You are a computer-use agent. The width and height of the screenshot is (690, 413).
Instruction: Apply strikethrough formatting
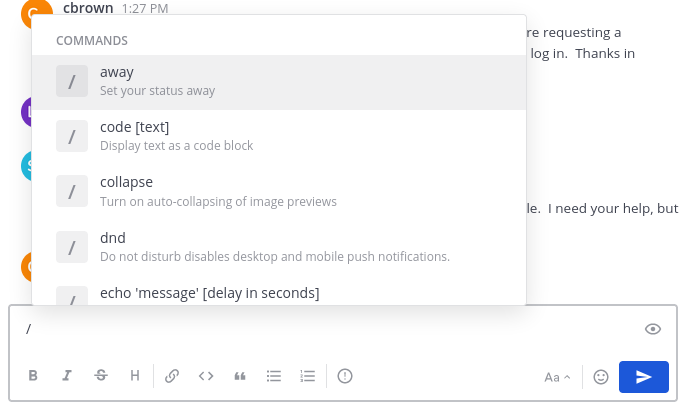coord(101,376)
